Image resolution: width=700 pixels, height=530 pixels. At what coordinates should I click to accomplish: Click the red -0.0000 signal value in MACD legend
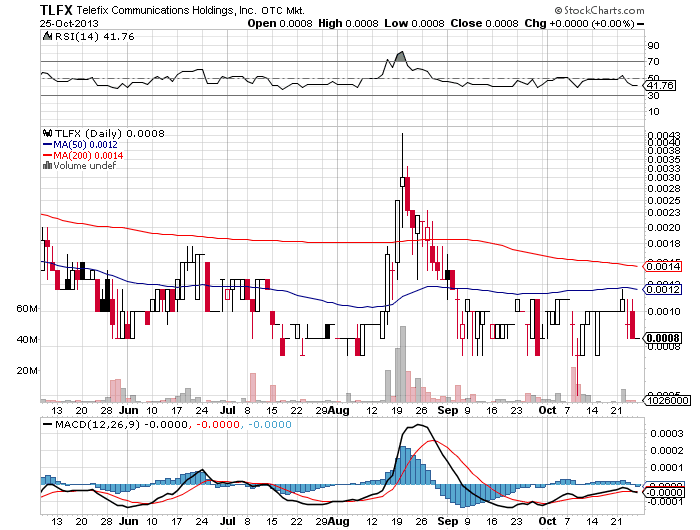click(217, 424)
